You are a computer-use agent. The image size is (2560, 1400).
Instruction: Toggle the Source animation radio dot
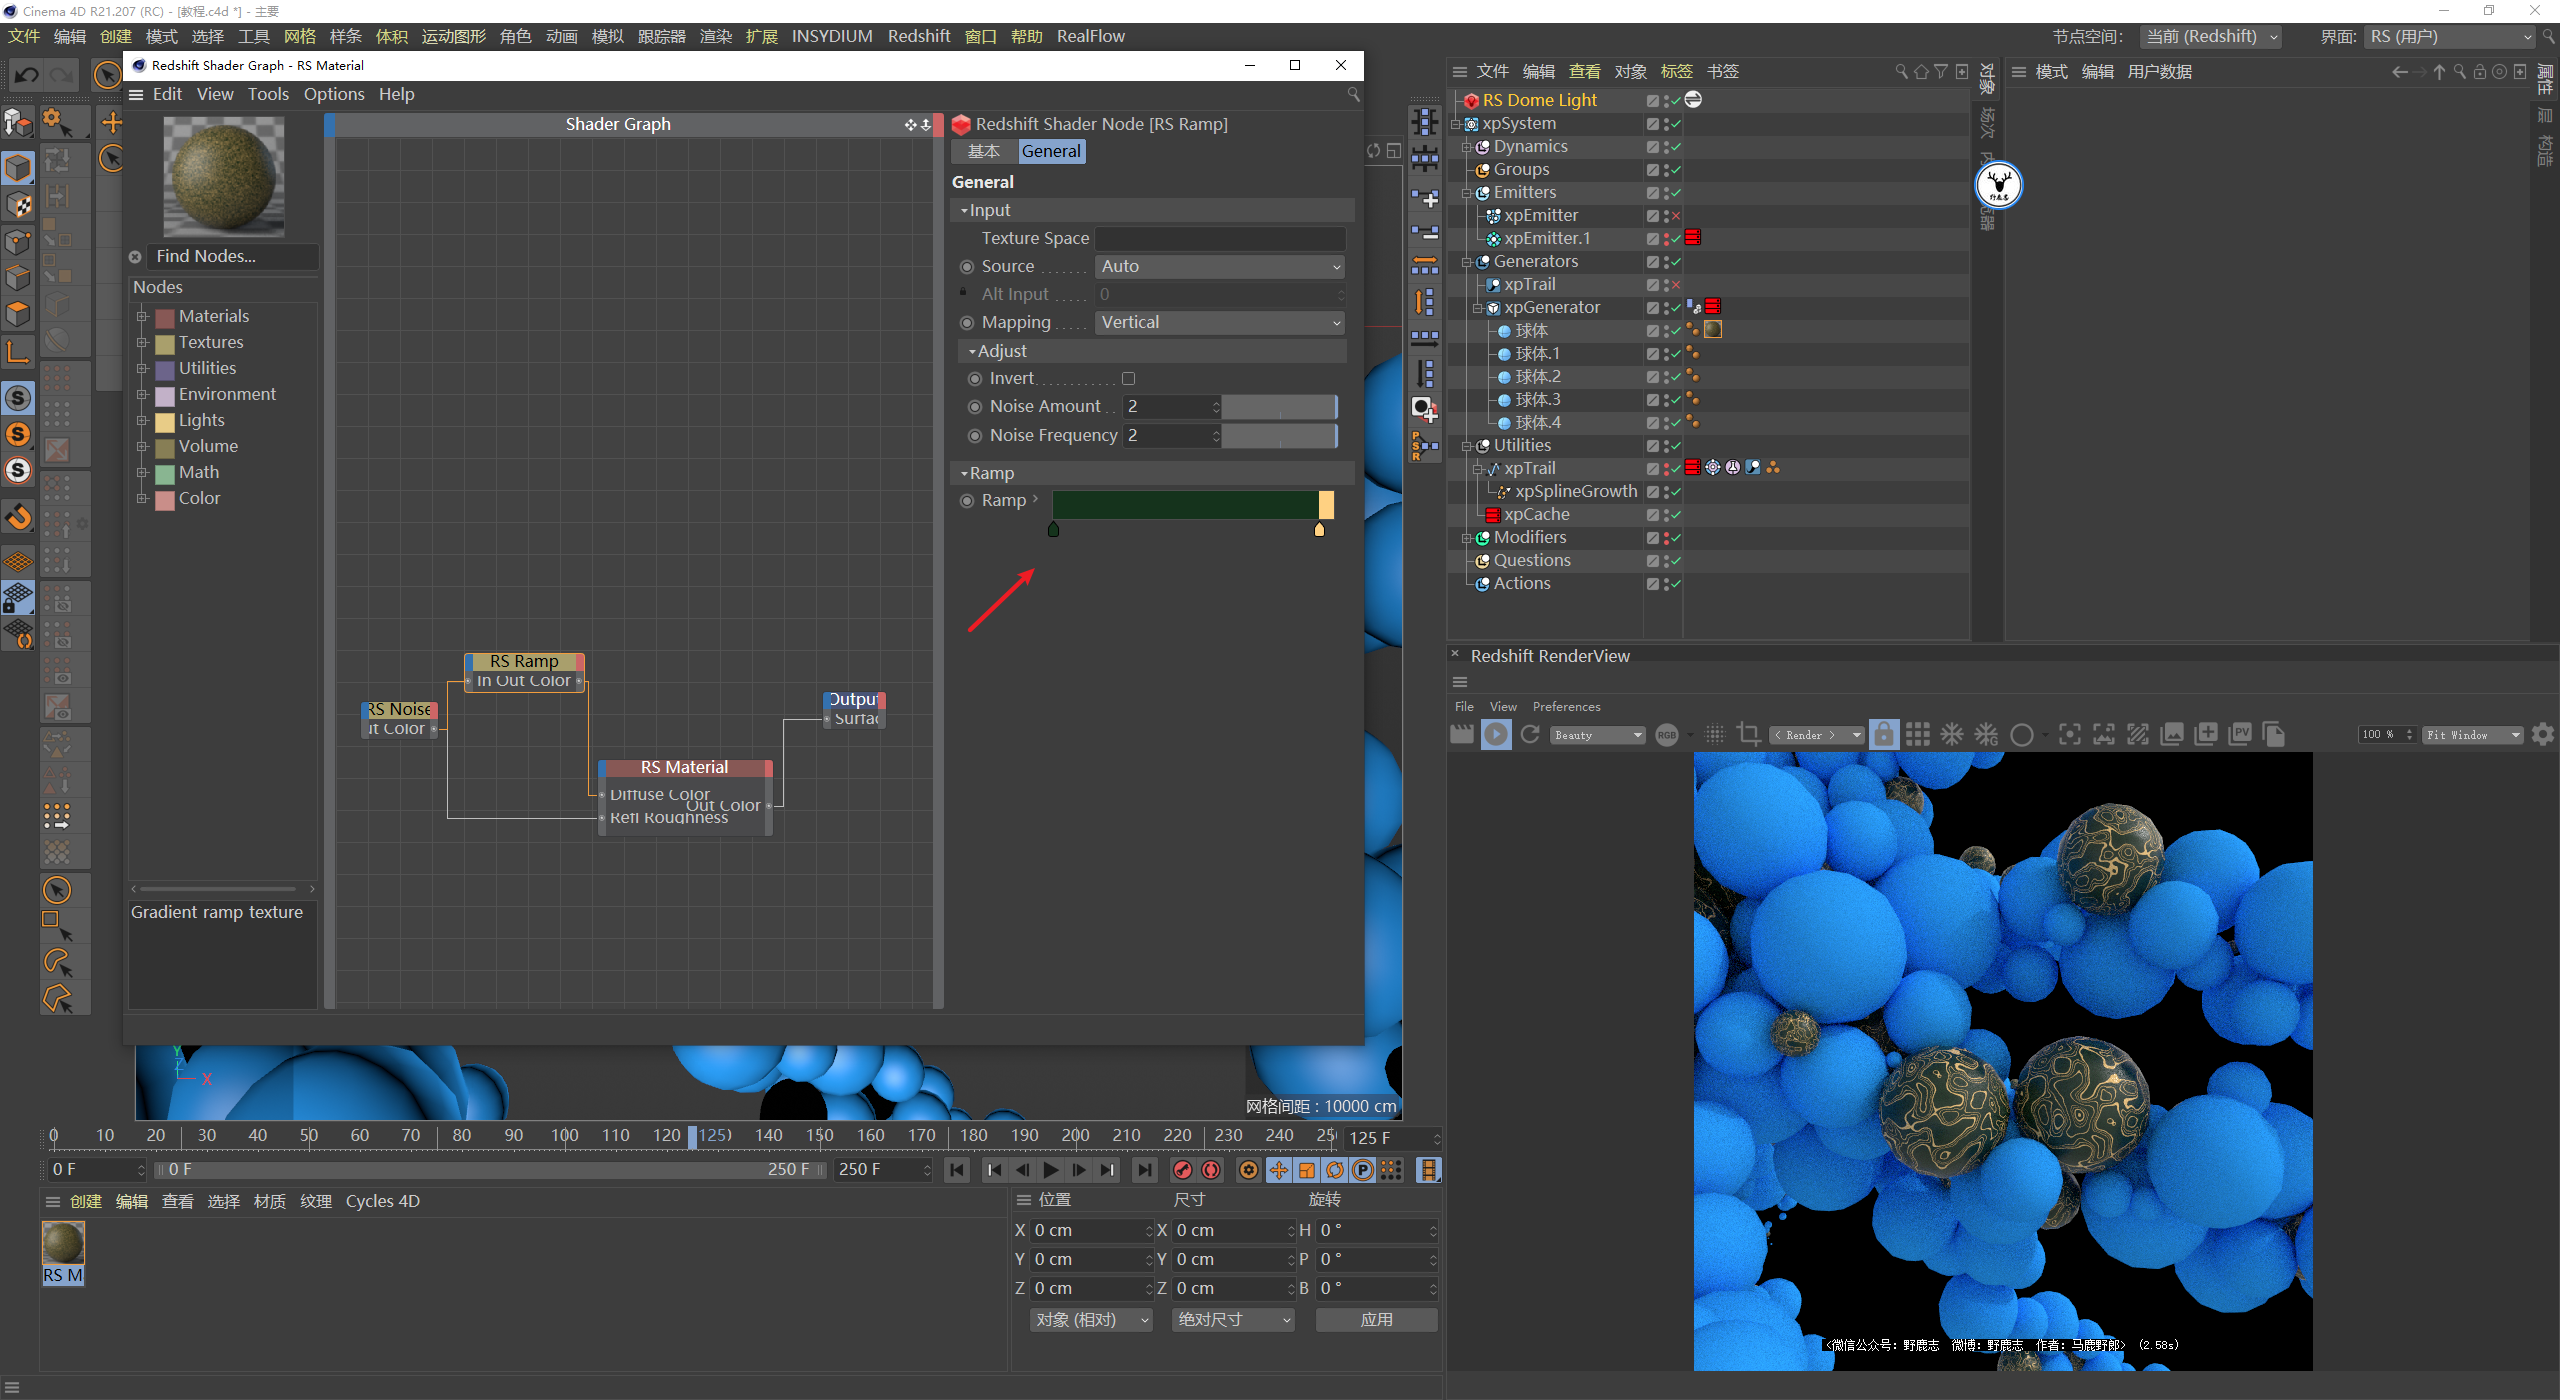click(967, 267)
